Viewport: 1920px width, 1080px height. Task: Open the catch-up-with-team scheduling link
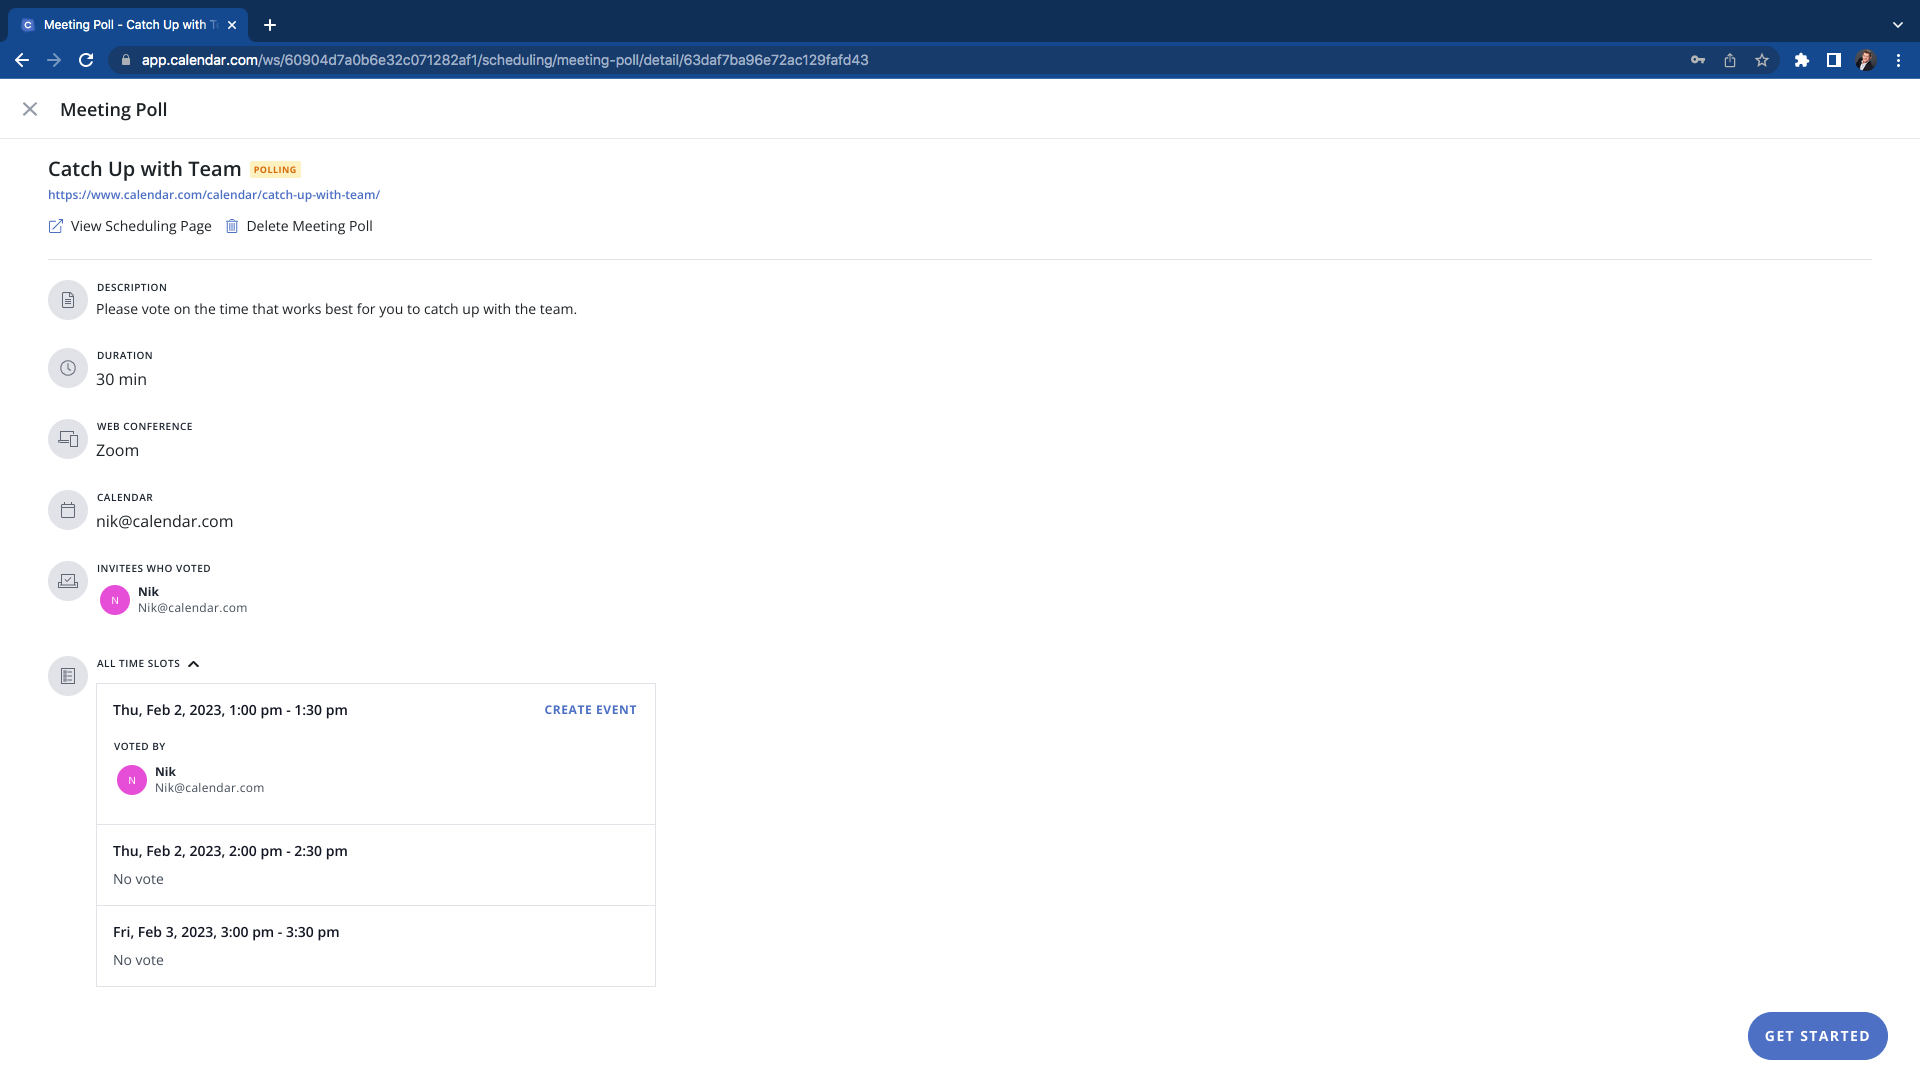coord(214,195)
